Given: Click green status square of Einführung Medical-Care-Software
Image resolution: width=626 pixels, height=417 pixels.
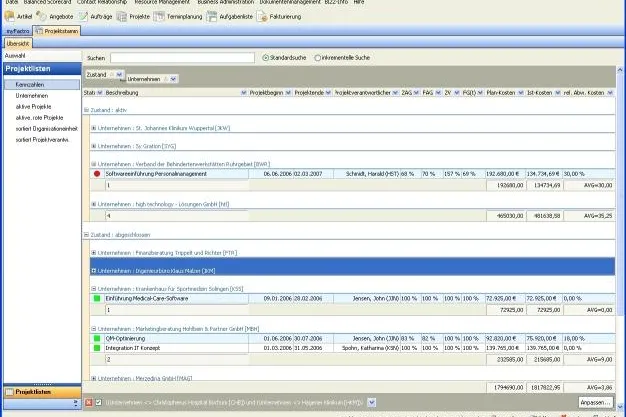Looking at the screenshot, I should click(97, 298).
